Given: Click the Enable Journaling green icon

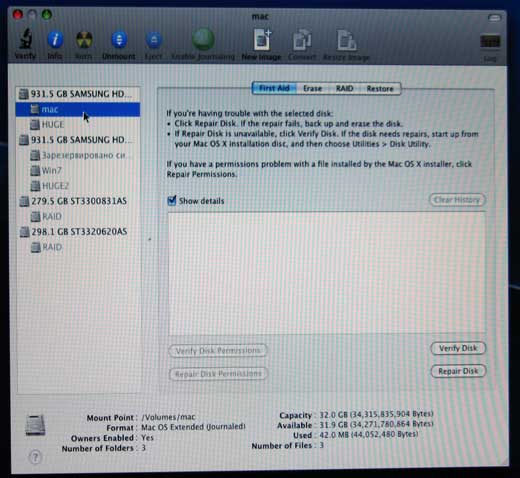Looking at the screenshot, I should click(x=203, y=39).
